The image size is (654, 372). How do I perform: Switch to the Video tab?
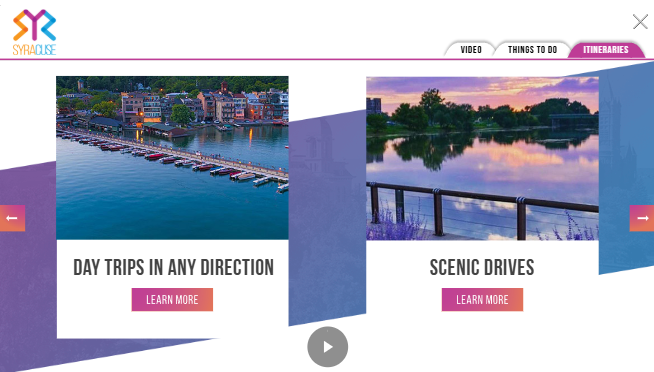pyautogui.click(x=471, y=50)
